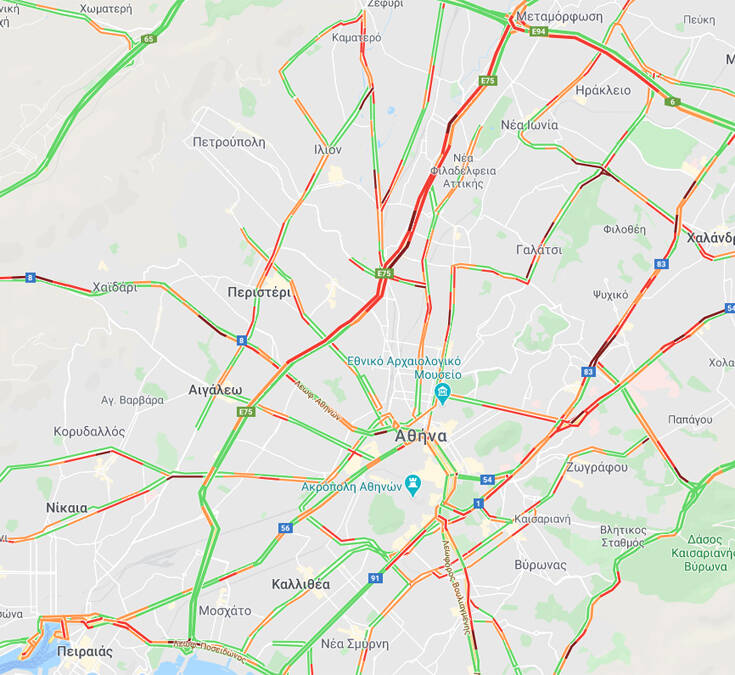Viewport: 735px width, 675px height.
Task: Click the Γαλάτσι district label
Action: 539,250
